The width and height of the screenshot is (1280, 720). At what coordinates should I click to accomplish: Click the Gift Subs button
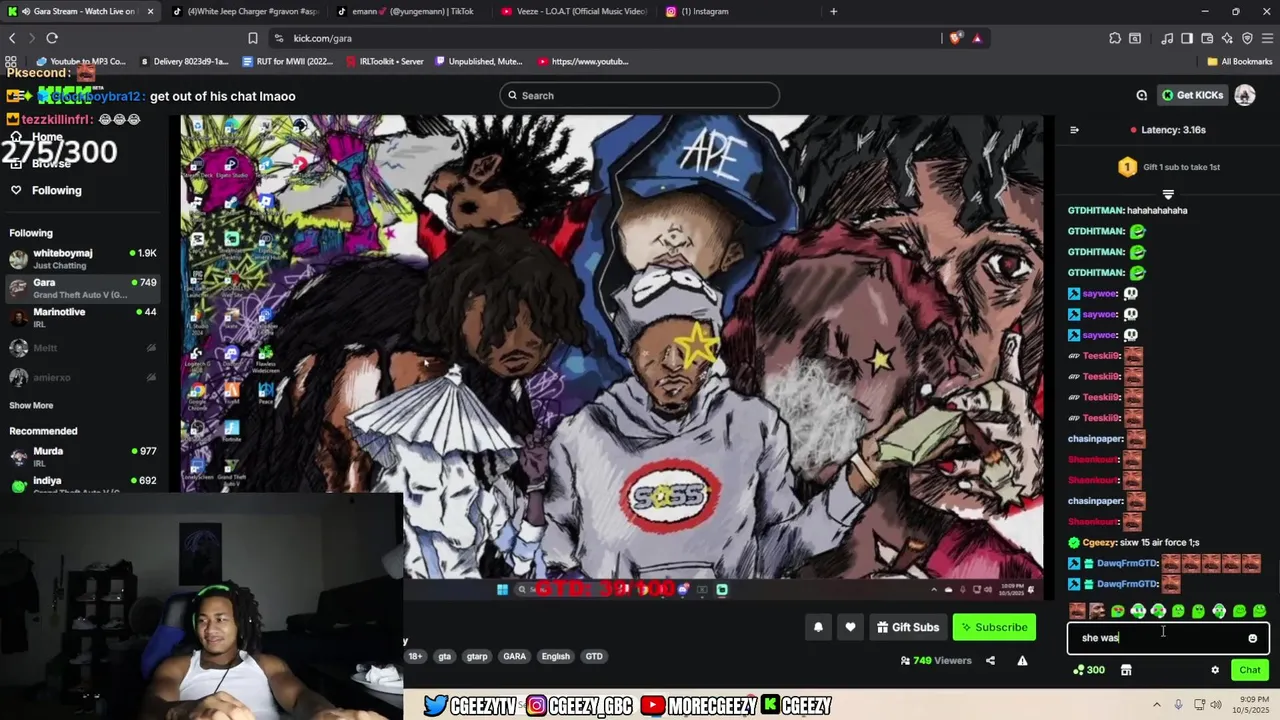pyautogui.click(x=908, y=627)
